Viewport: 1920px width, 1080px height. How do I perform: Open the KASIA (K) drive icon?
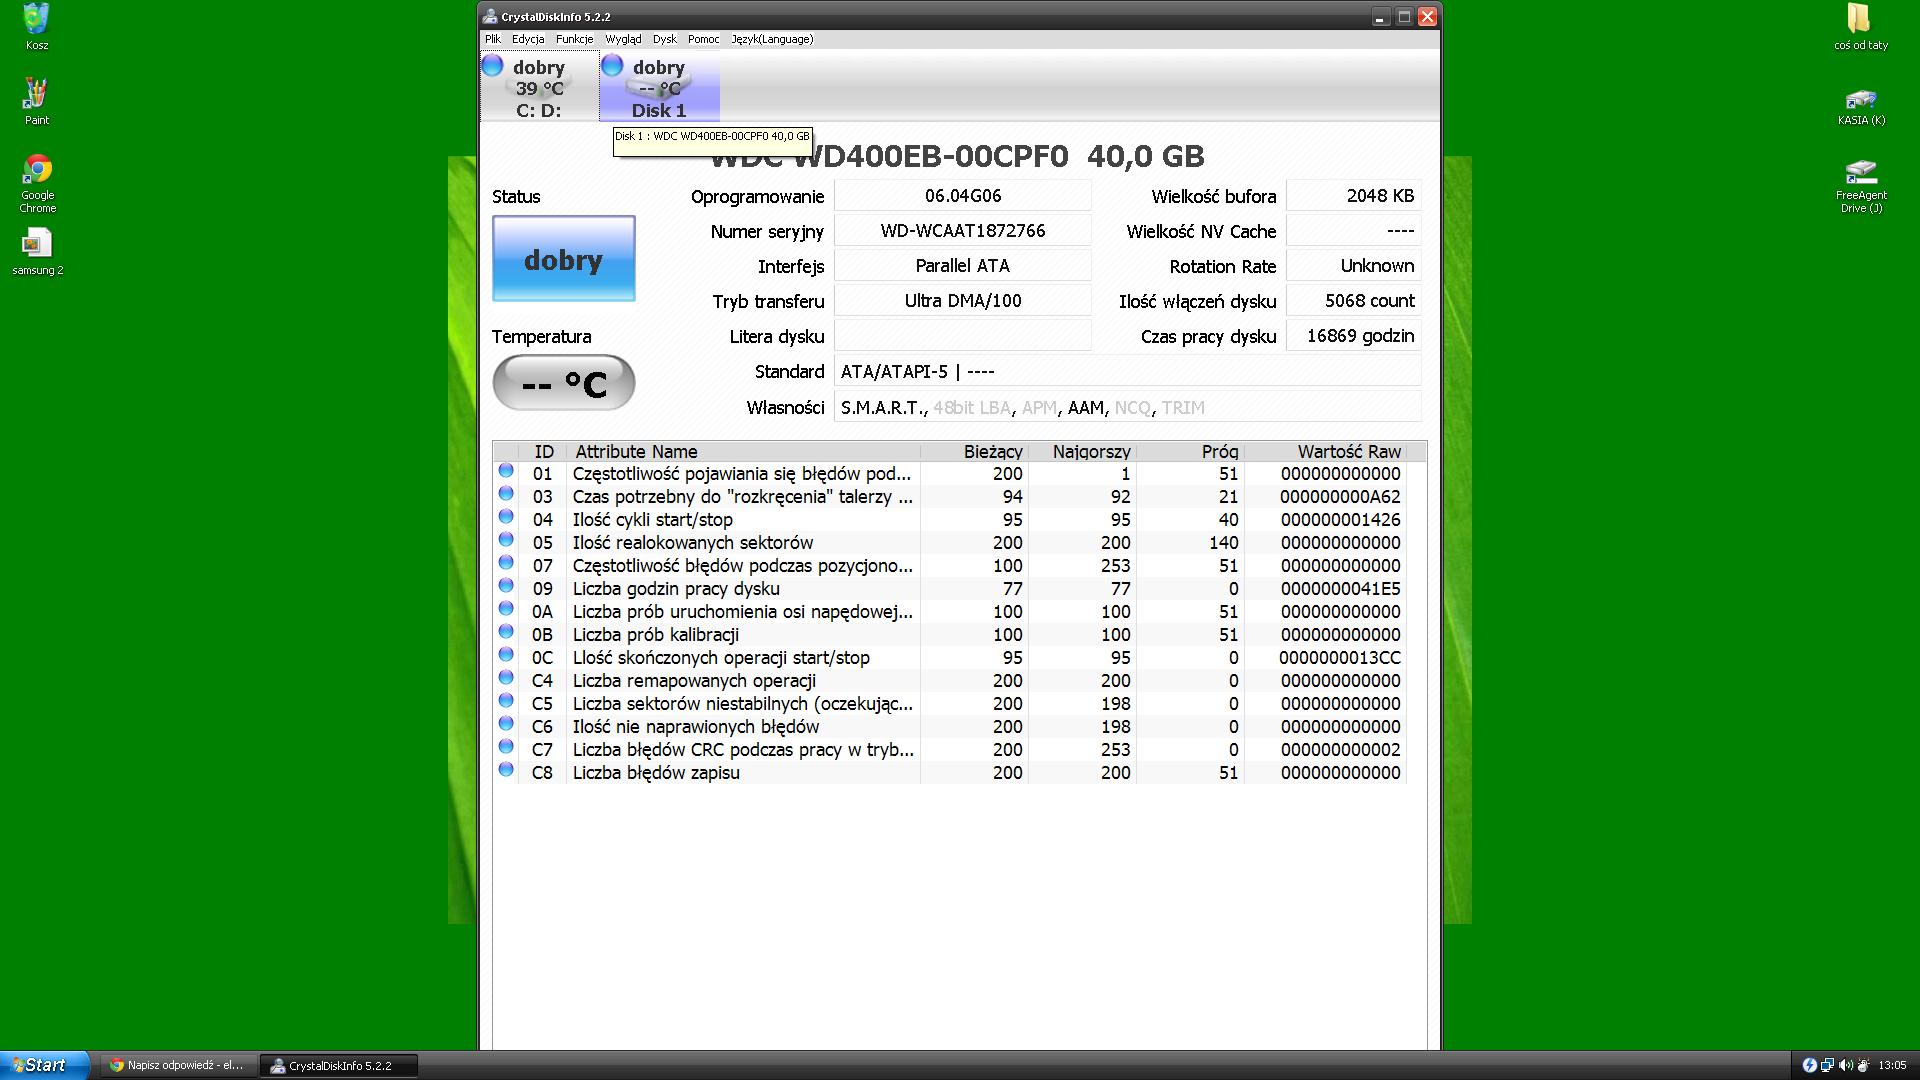click(1861, 106)
